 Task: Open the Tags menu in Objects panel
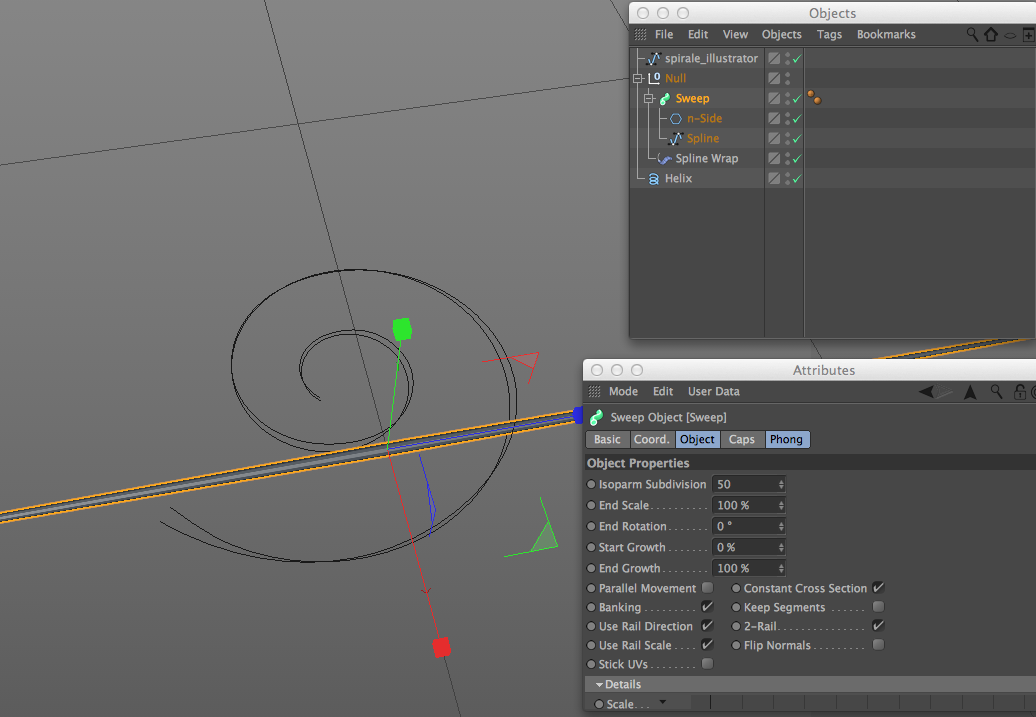[x=829, y=34]
